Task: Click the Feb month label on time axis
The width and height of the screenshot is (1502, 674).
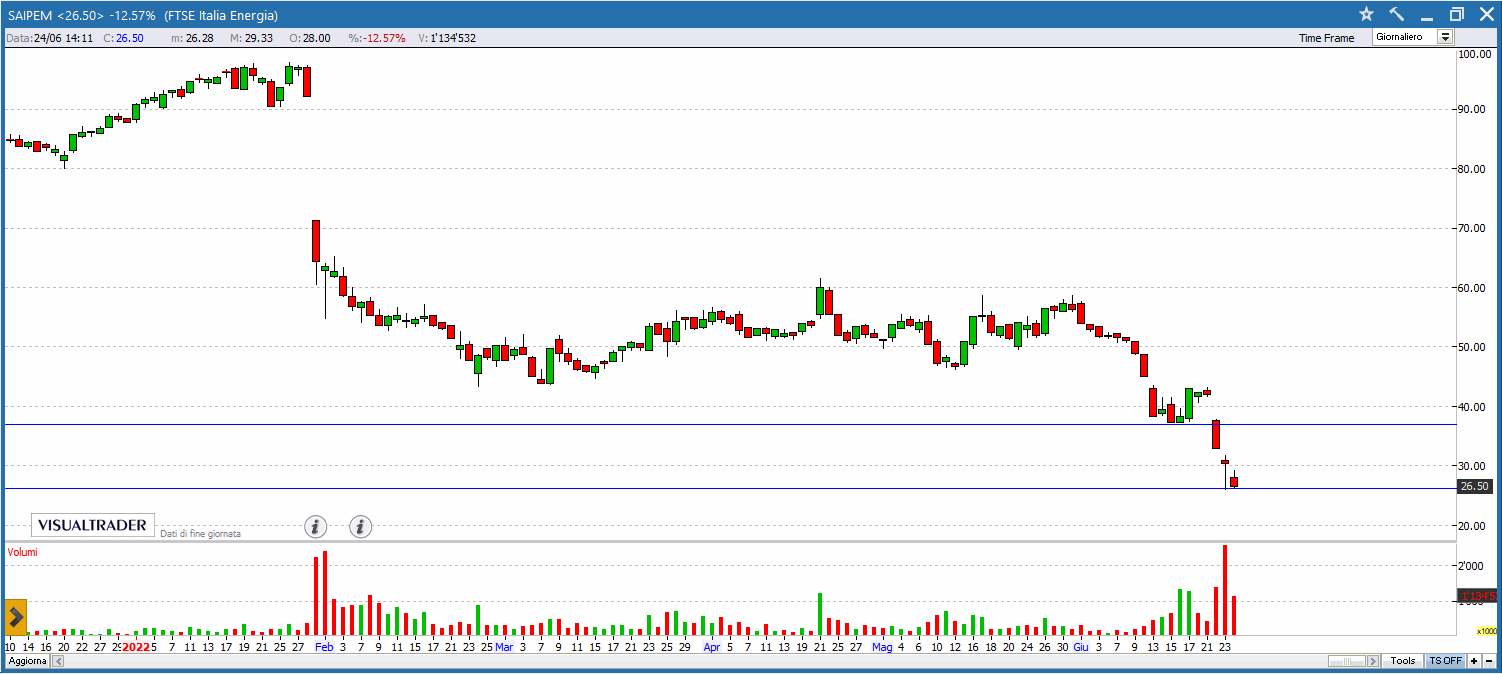Action: (x=324, y=647)
